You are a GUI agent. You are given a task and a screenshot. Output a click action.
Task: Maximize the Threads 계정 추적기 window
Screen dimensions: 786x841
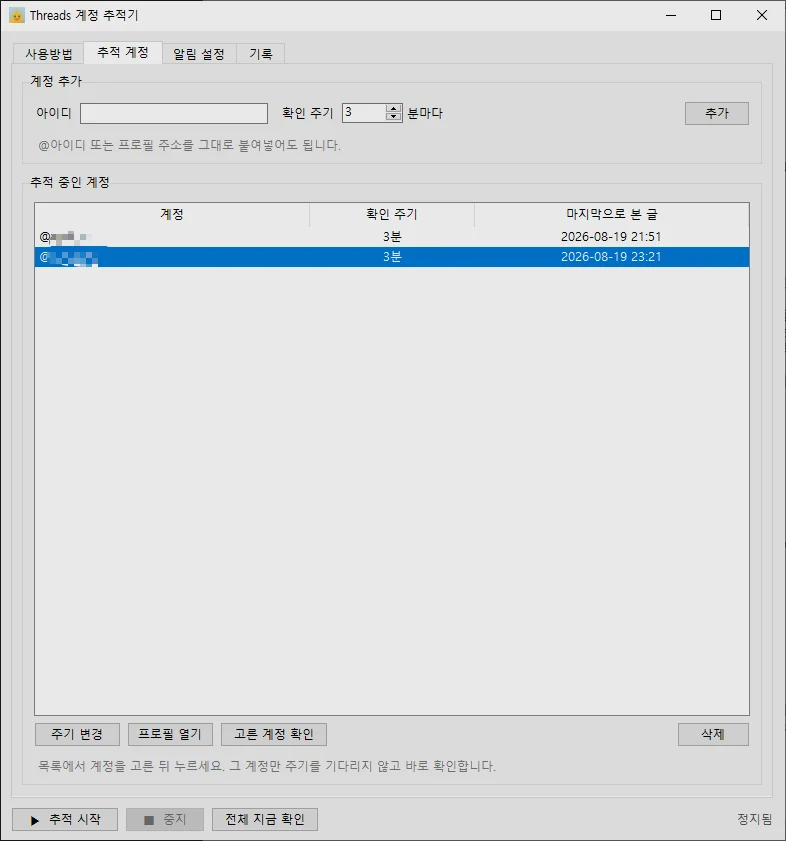pos(716,16)
